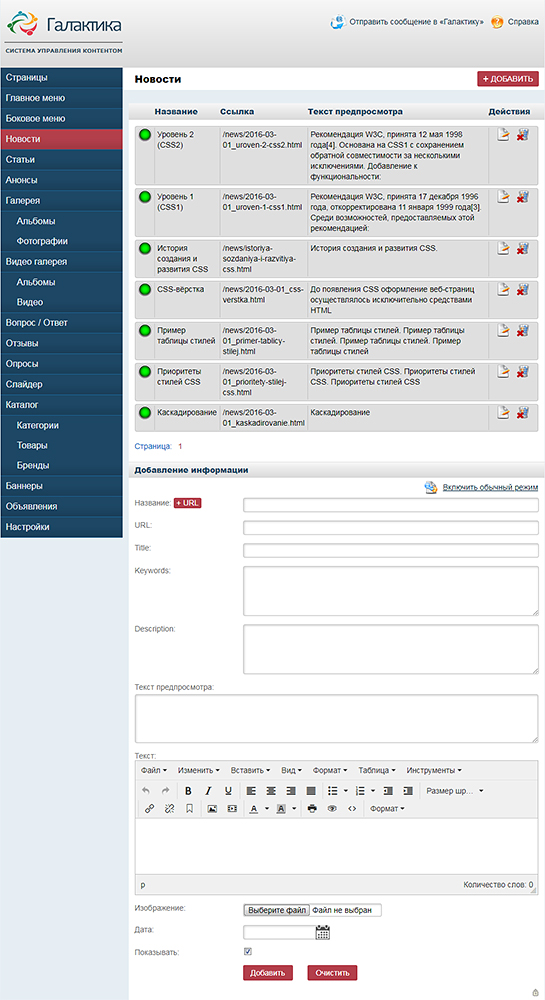Click the 'Выберите файл' upload button
The height and width of the screenshot is (1000, 545).
[x=277, y=910]
